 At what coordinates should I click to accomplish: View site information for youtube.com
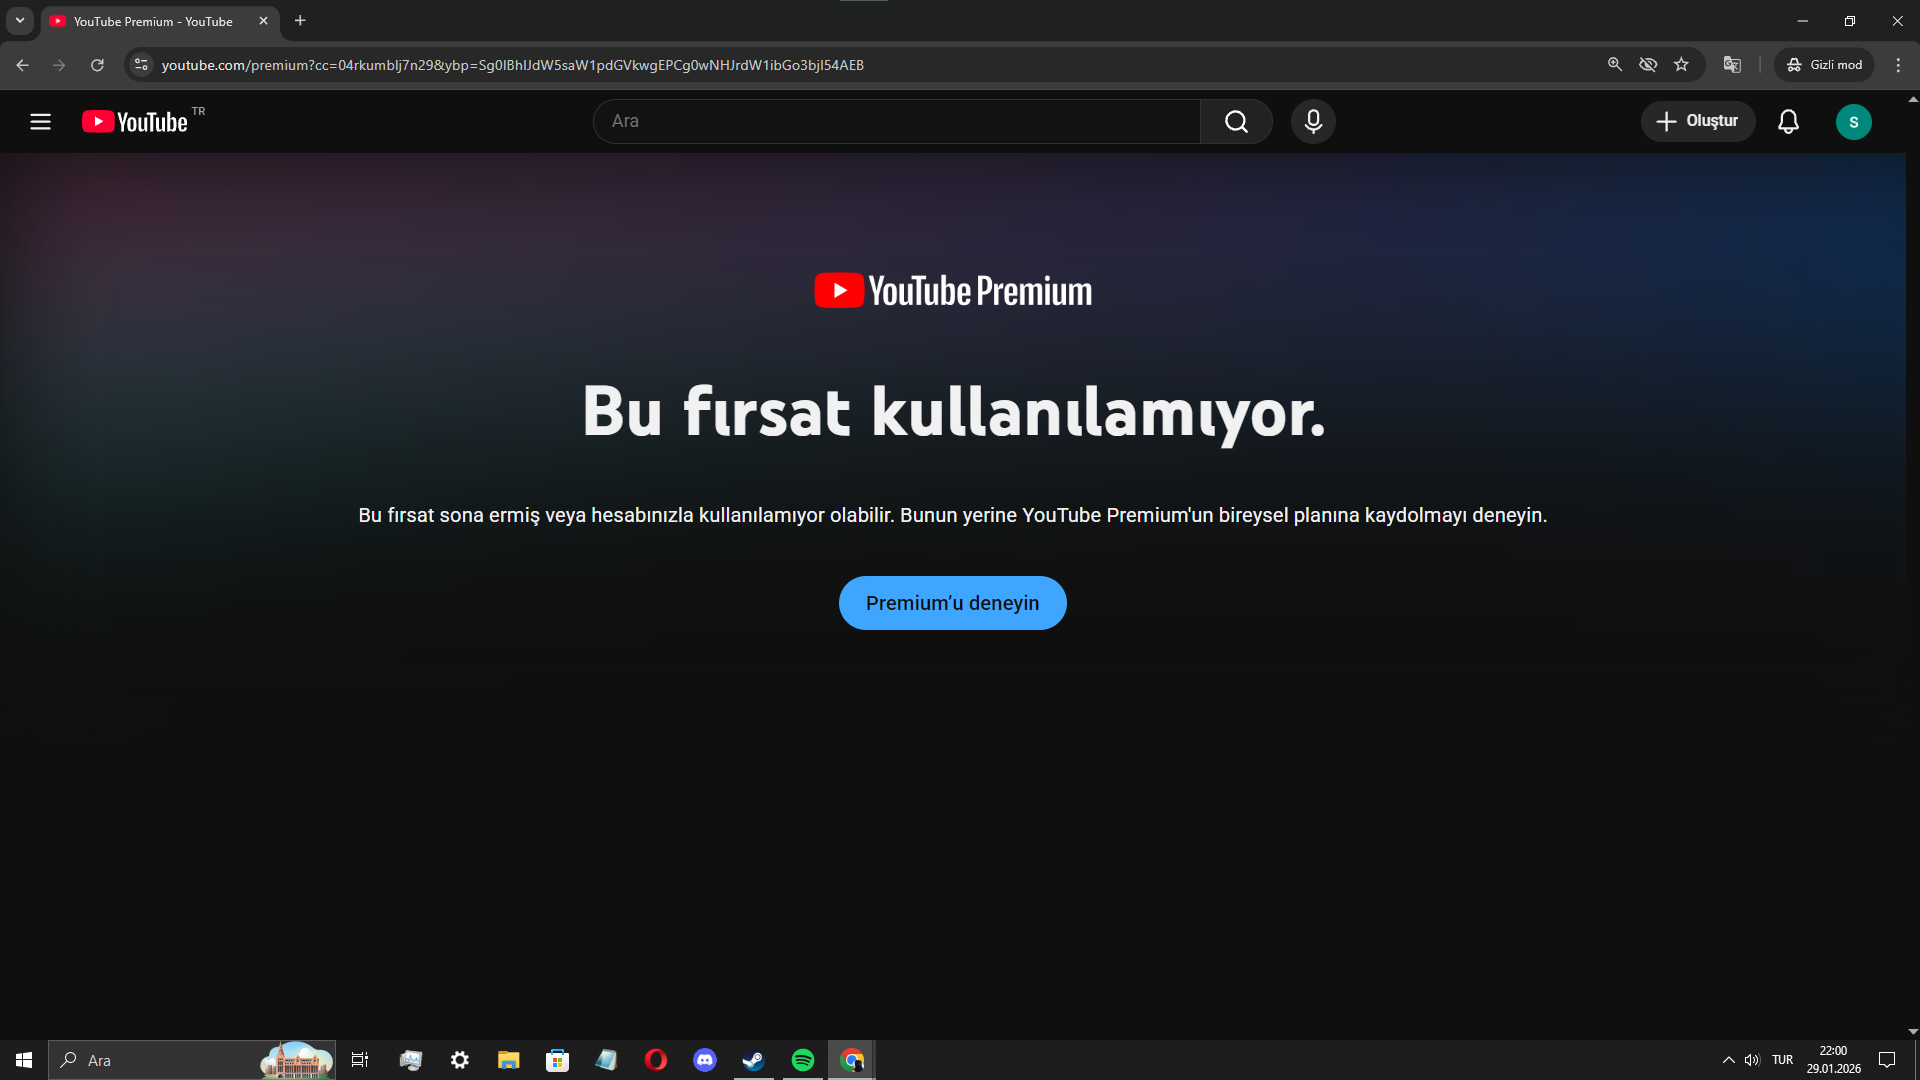tap(141, 65)
